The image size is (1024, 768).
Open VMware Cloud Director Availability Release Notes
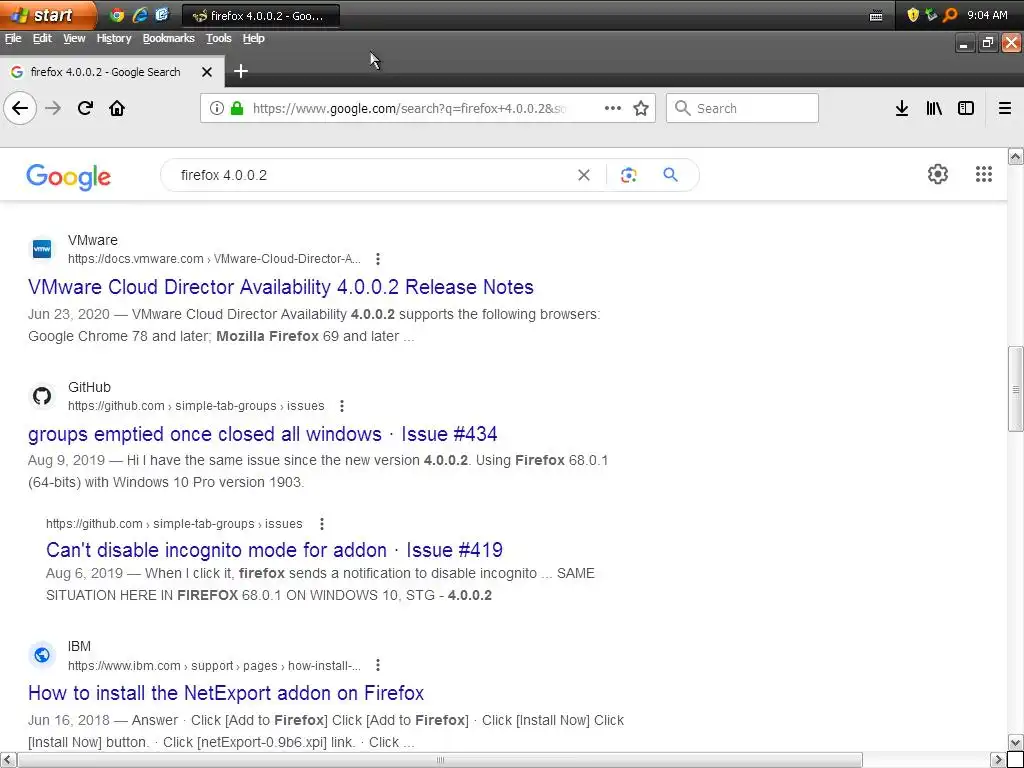pyautogui.click(x=281, y=287)
